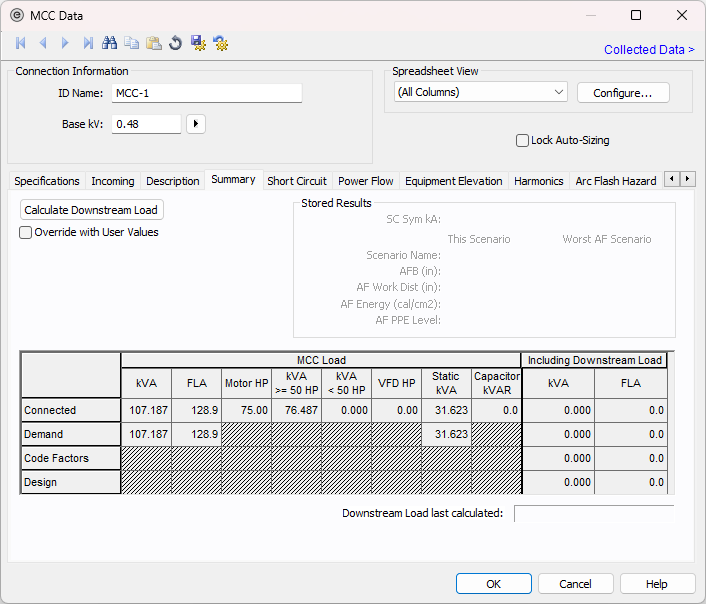The image size is (706, 604).
Task: Click the MCC Data app icon in title bar
Action: click(17, 16)
